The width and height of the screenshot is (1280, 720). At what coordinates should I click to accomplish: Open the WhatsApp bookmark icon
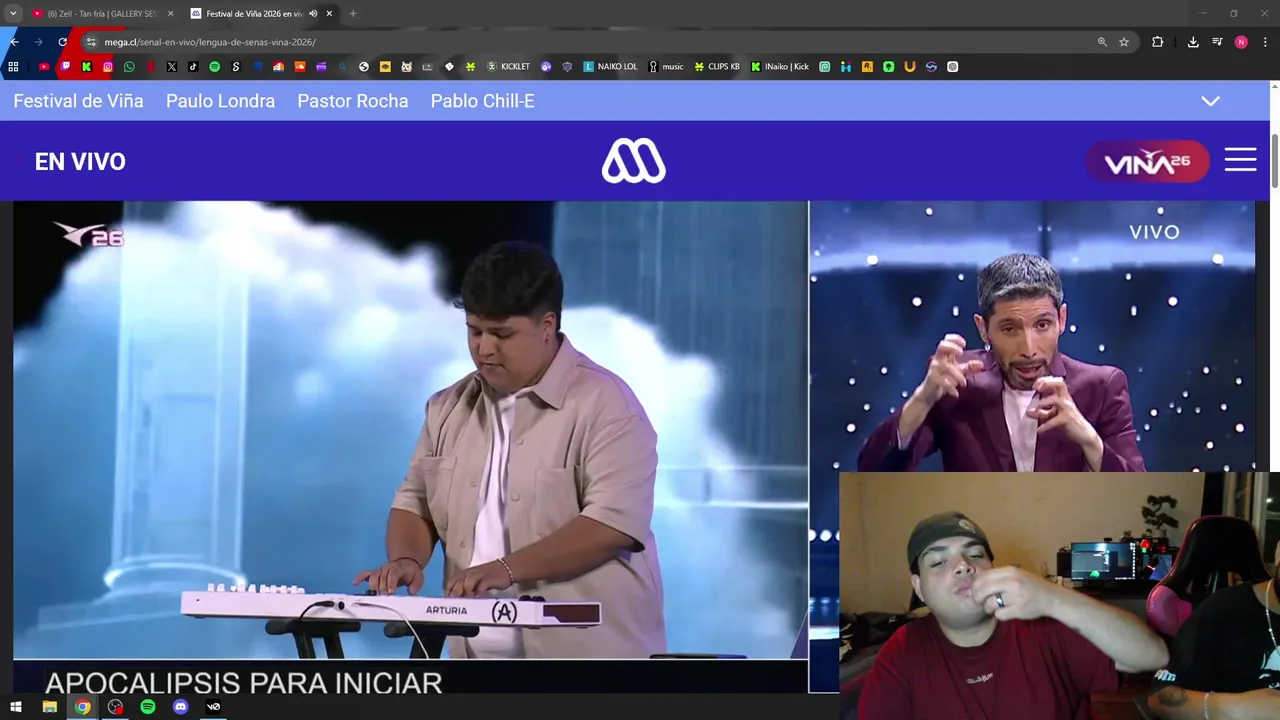pos(129,67)
